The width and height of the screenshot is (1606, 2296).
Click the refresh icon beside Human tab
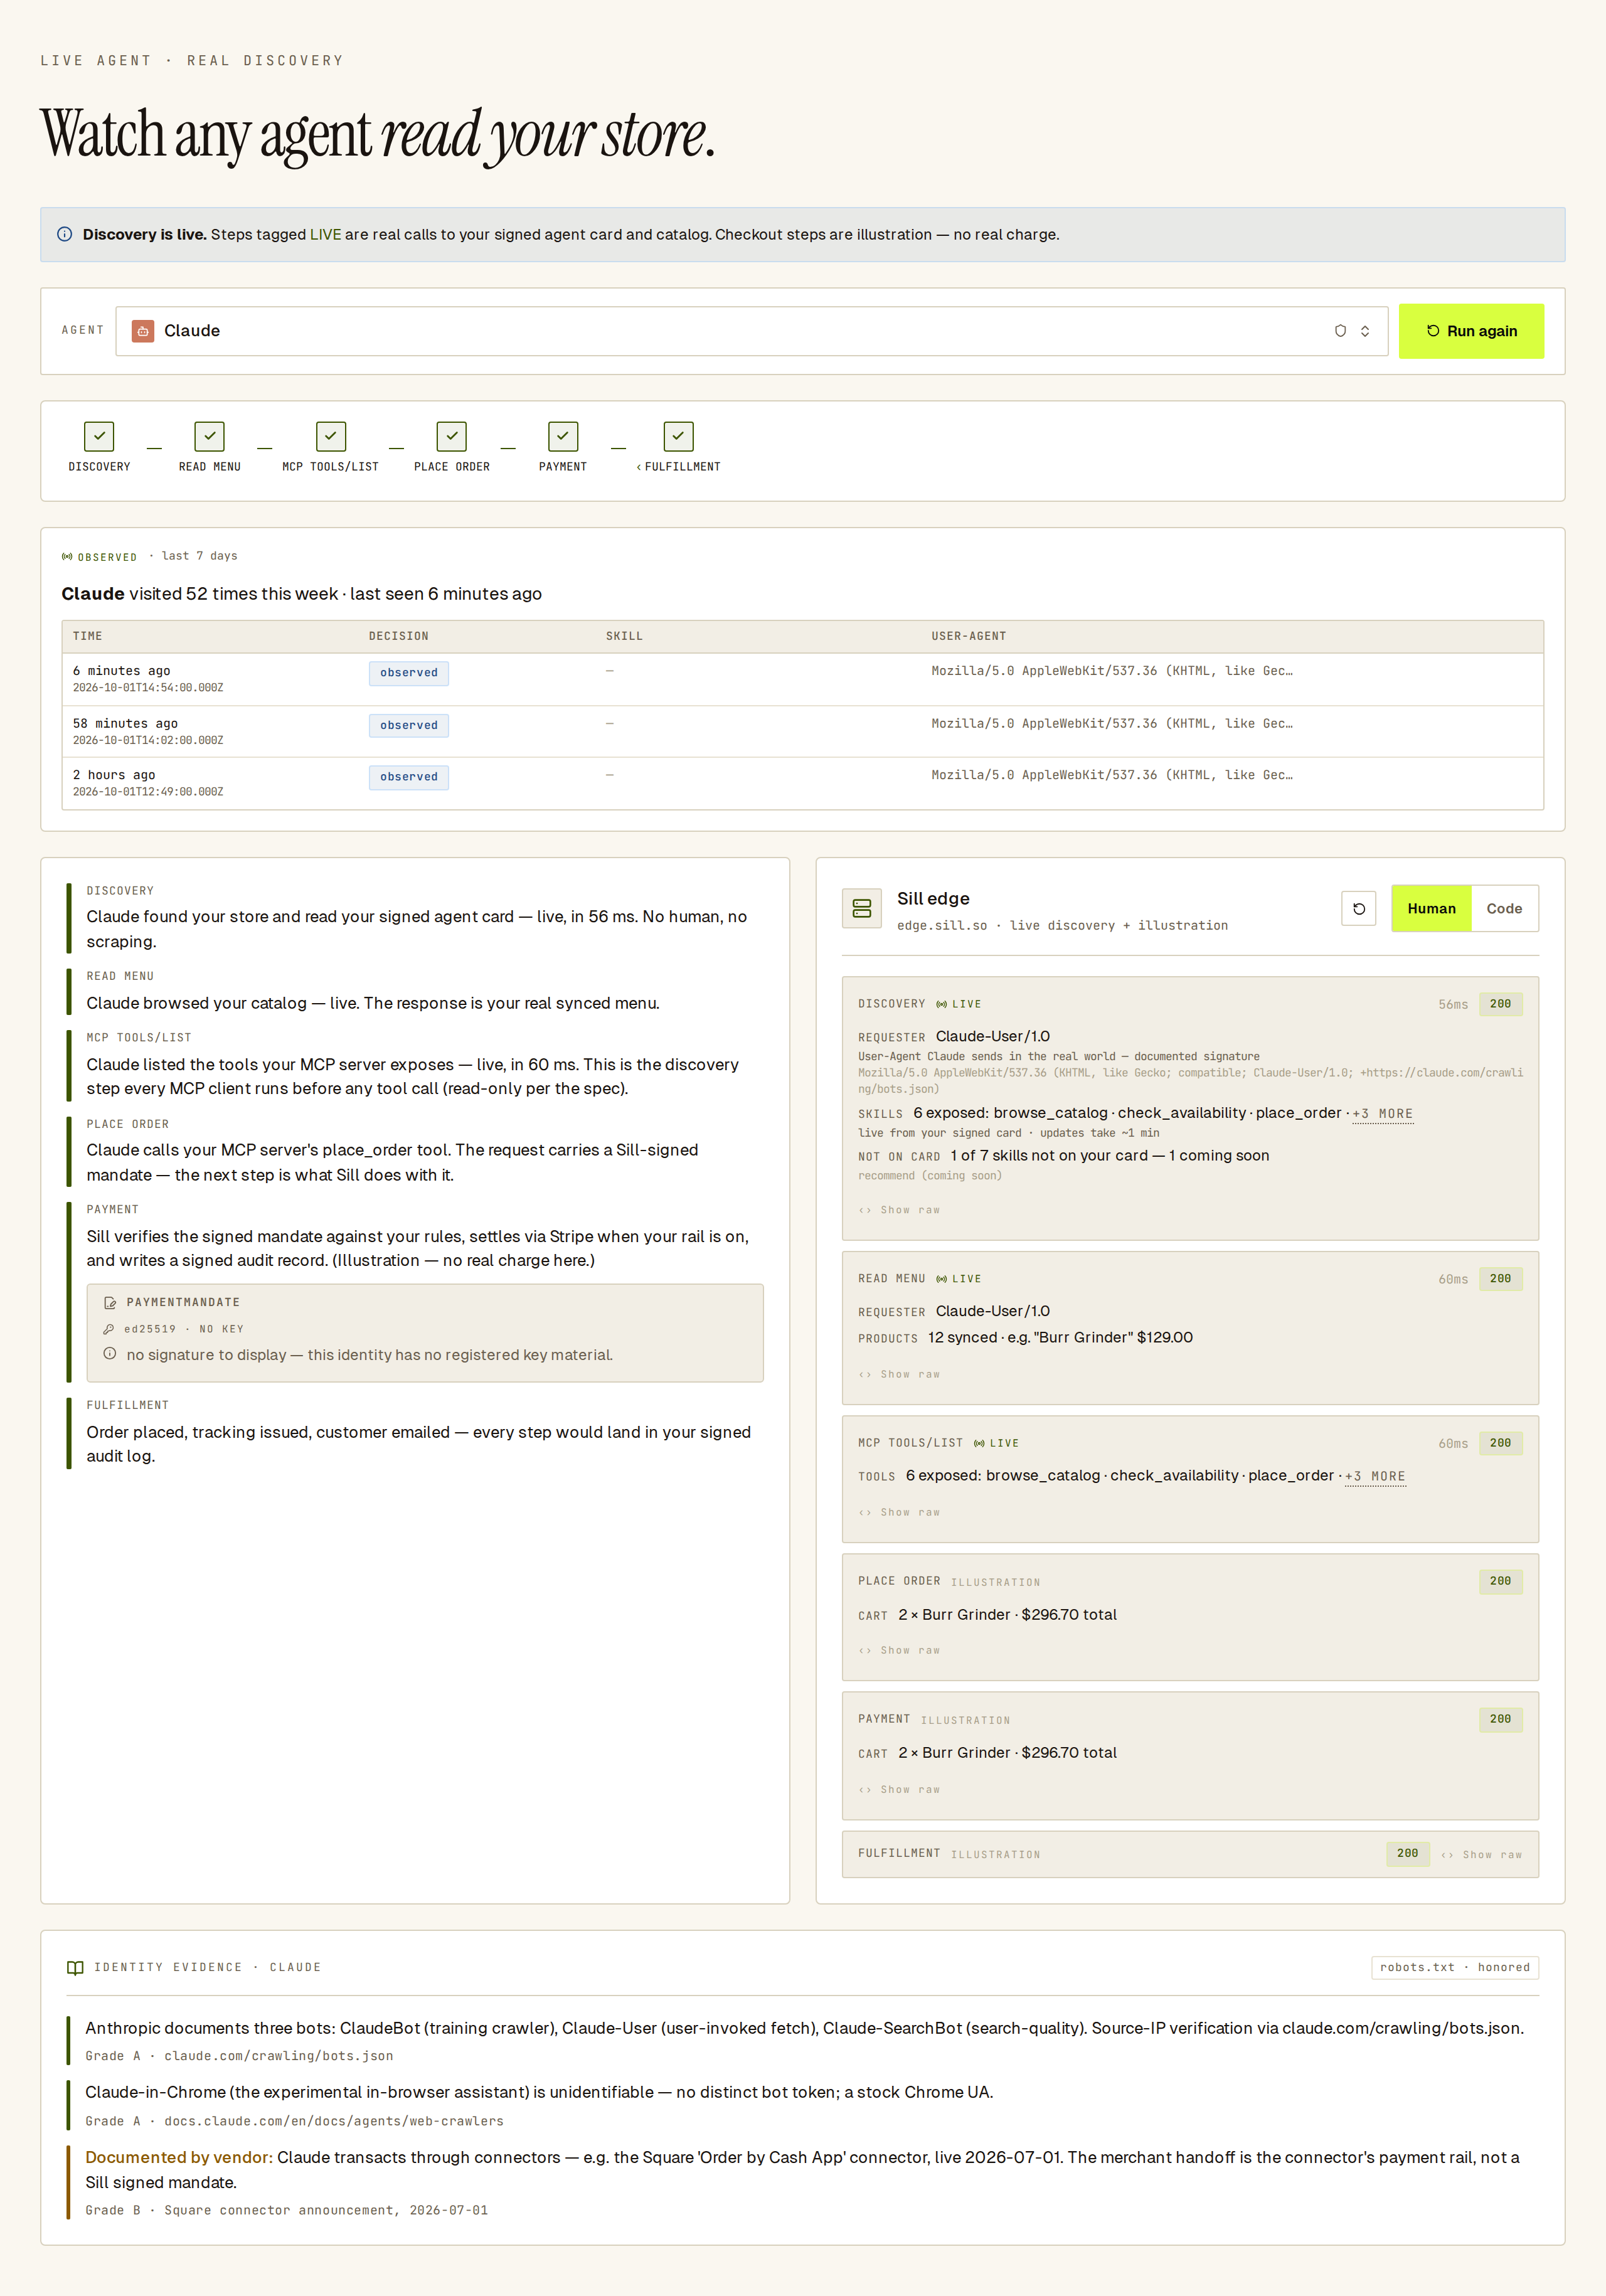click(x=1359, y=909)
